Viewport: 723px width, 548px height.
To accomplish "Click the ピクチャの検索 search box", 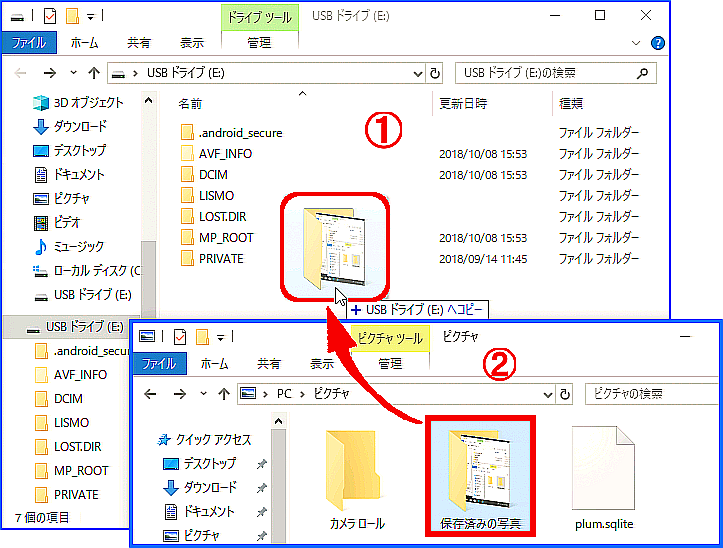I will point(651,394).
